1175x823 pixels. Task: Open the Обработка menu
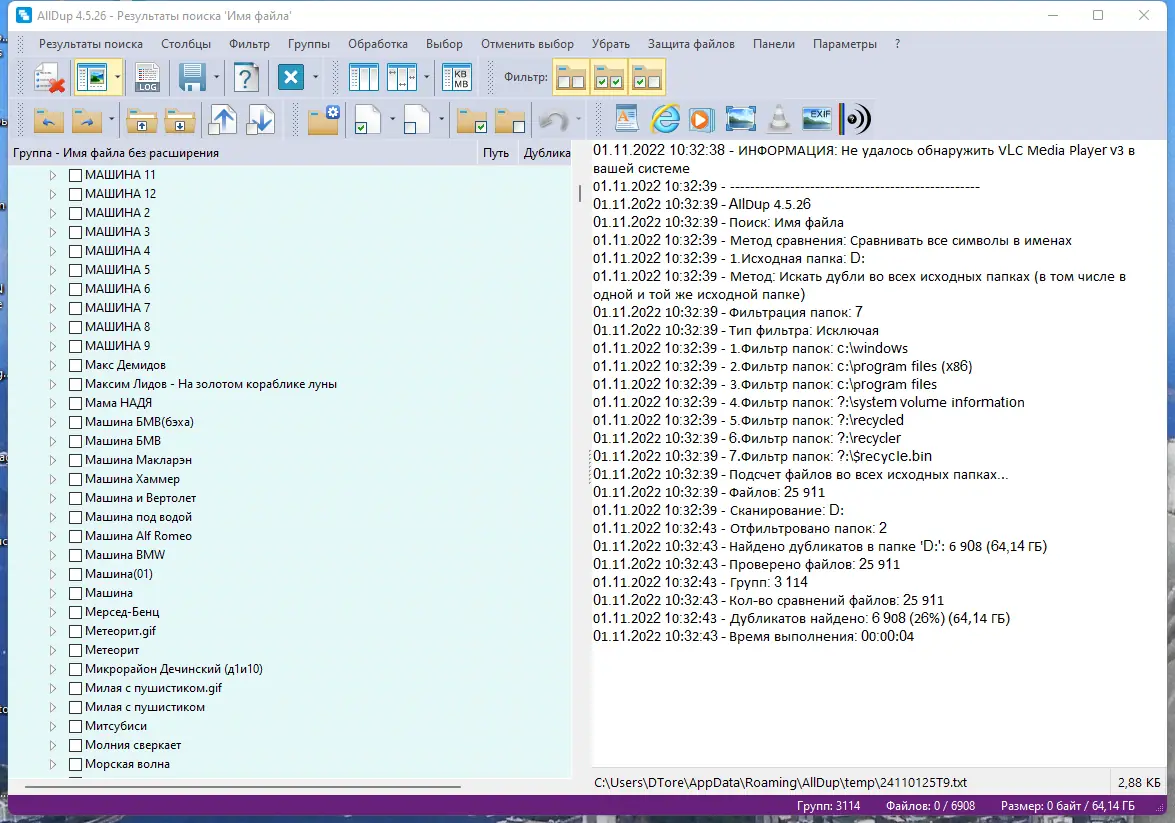(378, 43)
